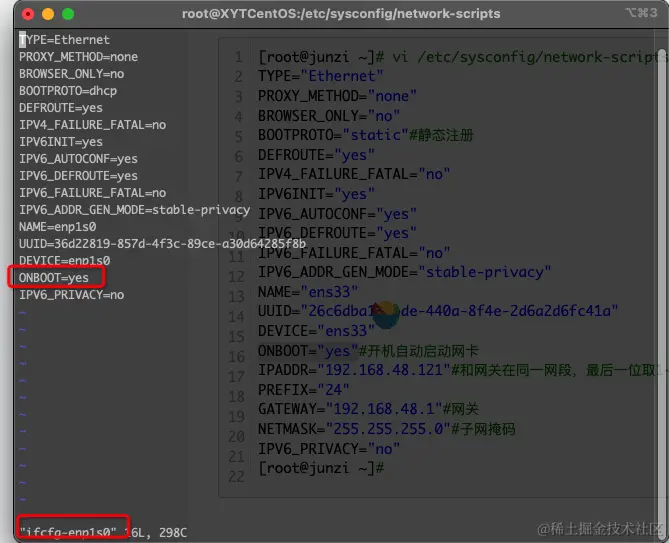669x543 pixels.
Task: Click the IPV6_FAILURE_FATAL=no line in terminal
Action: [93, 193]
